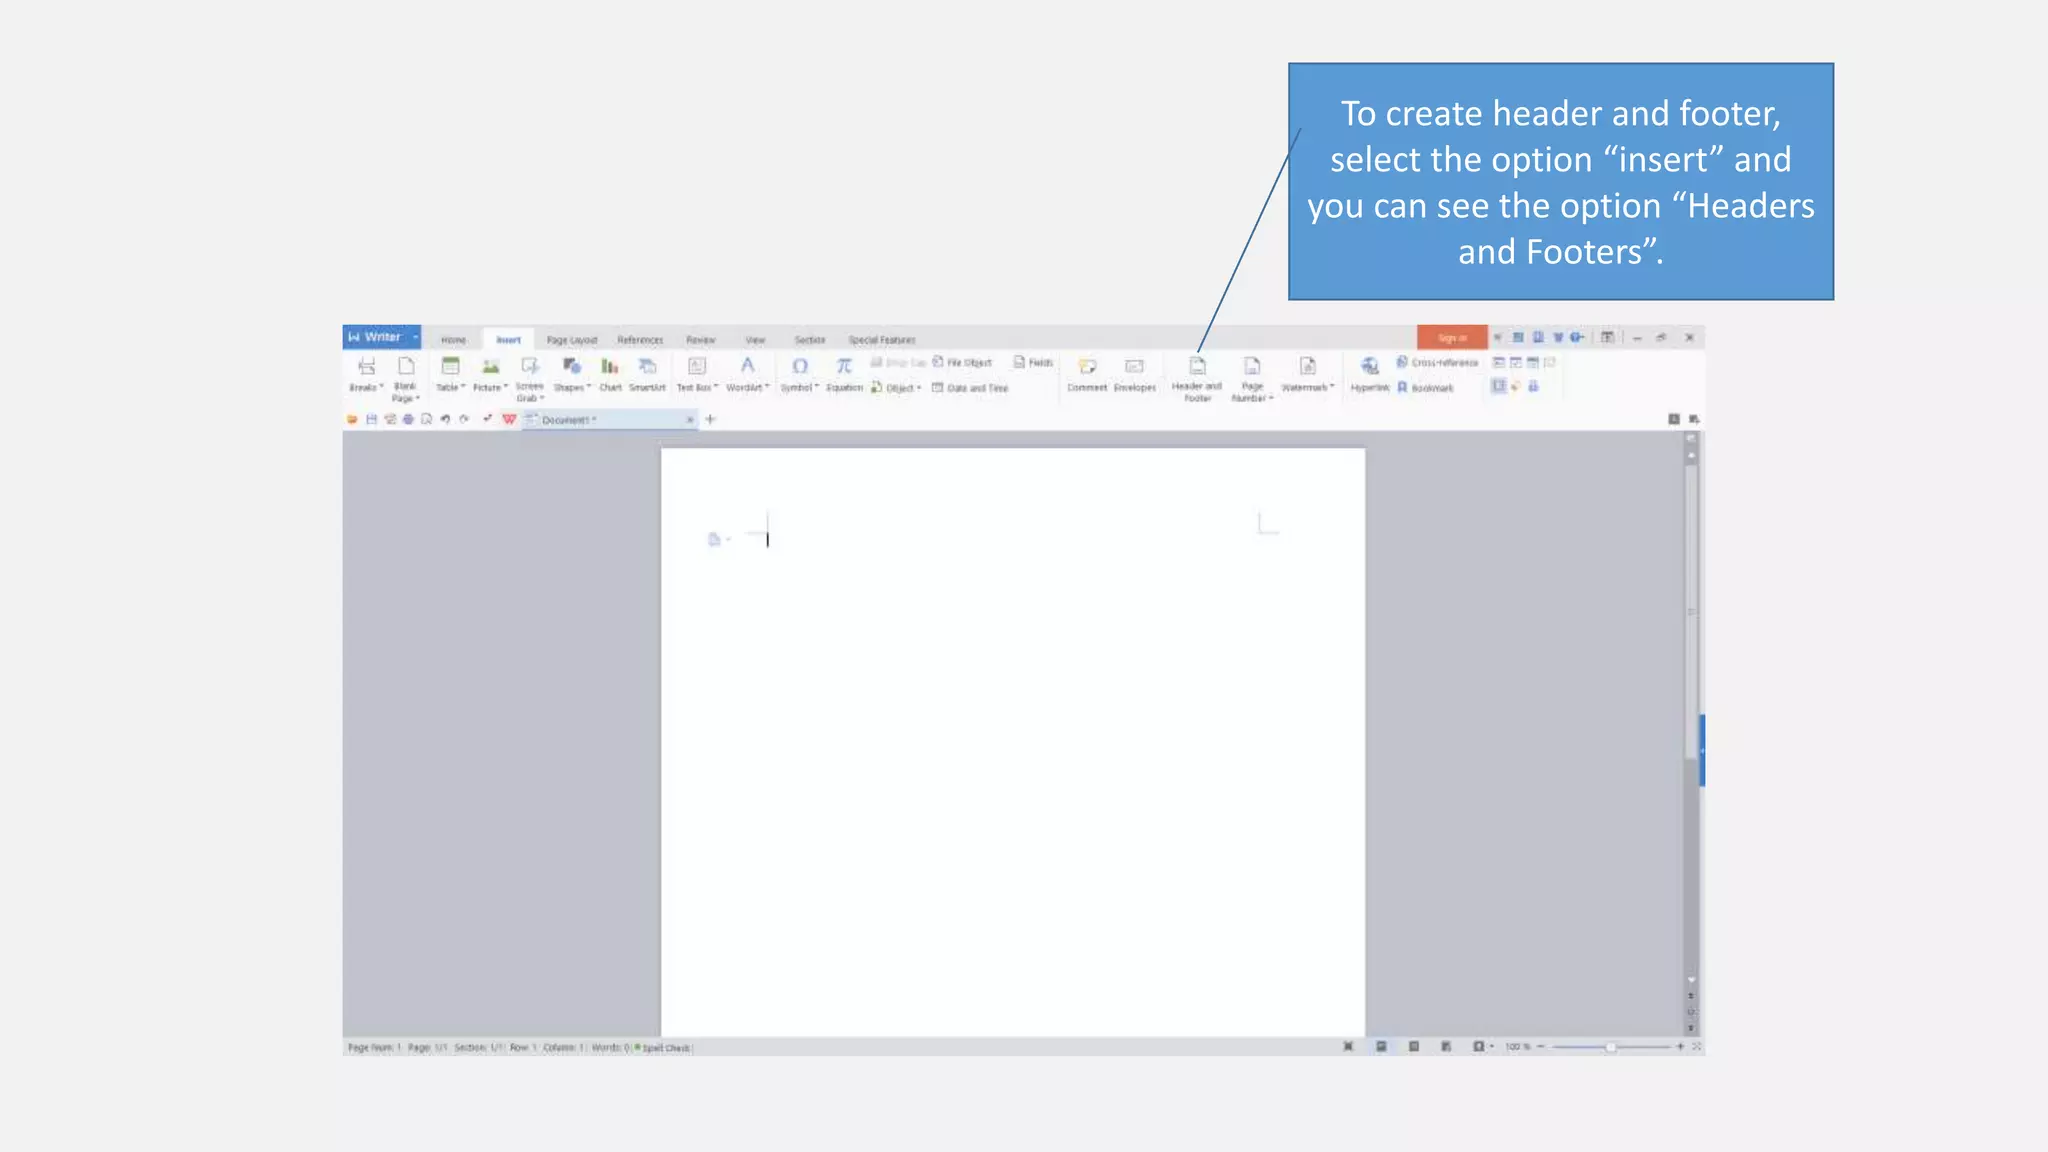2048x1152 pixels.
Task: Switch to the Review tab
Action: (x=701, y=340)
